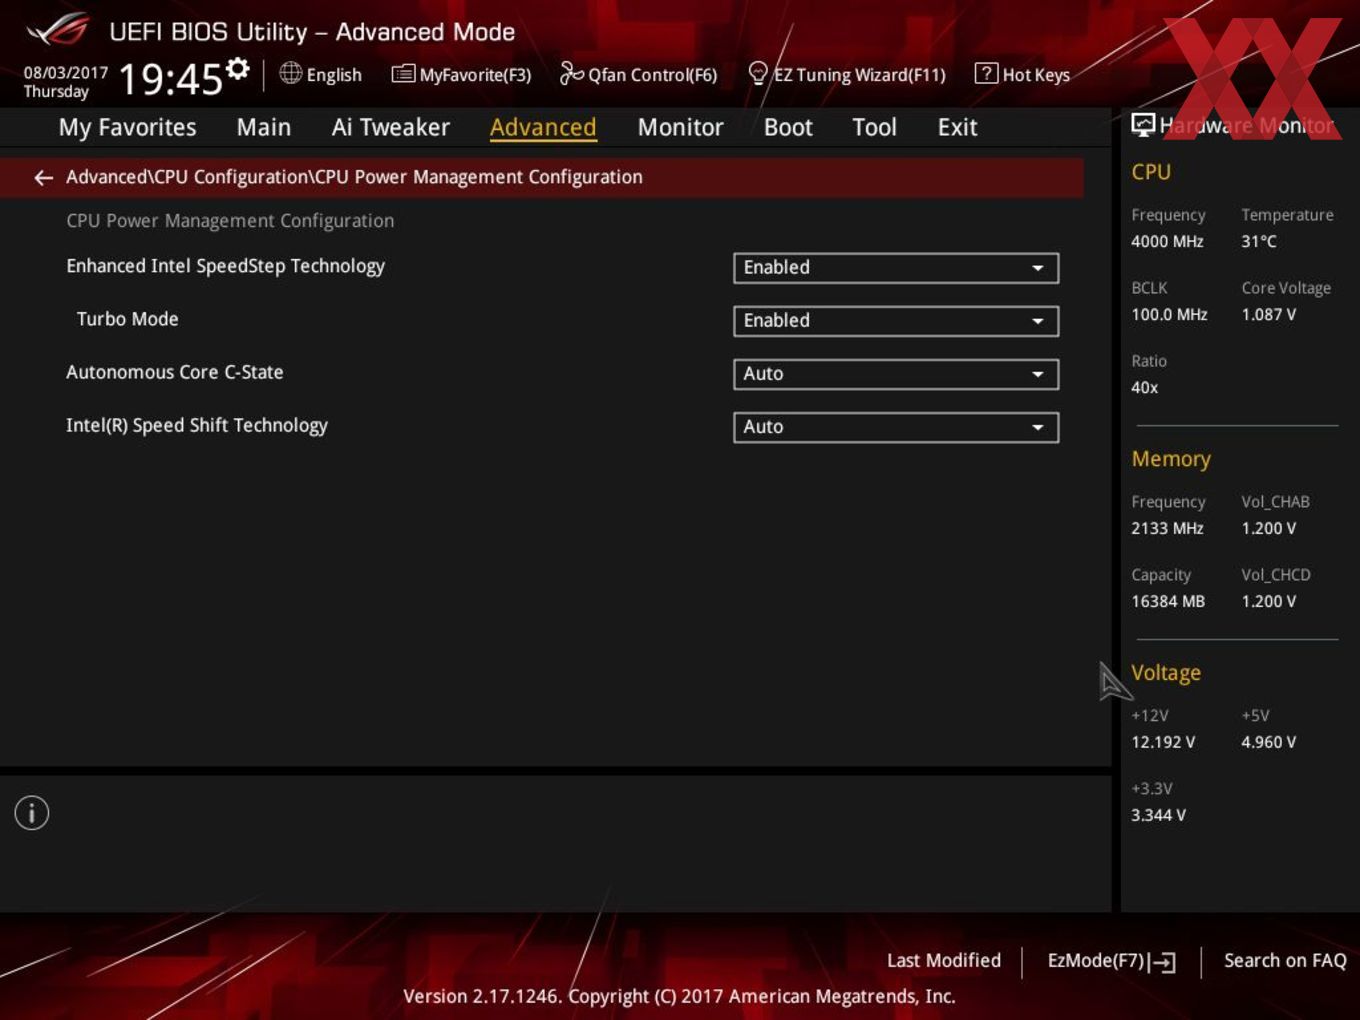This screenshot has width=1360, height=1020.
Task: Click the Qfan Control fan icon
Action: (571, 73)
